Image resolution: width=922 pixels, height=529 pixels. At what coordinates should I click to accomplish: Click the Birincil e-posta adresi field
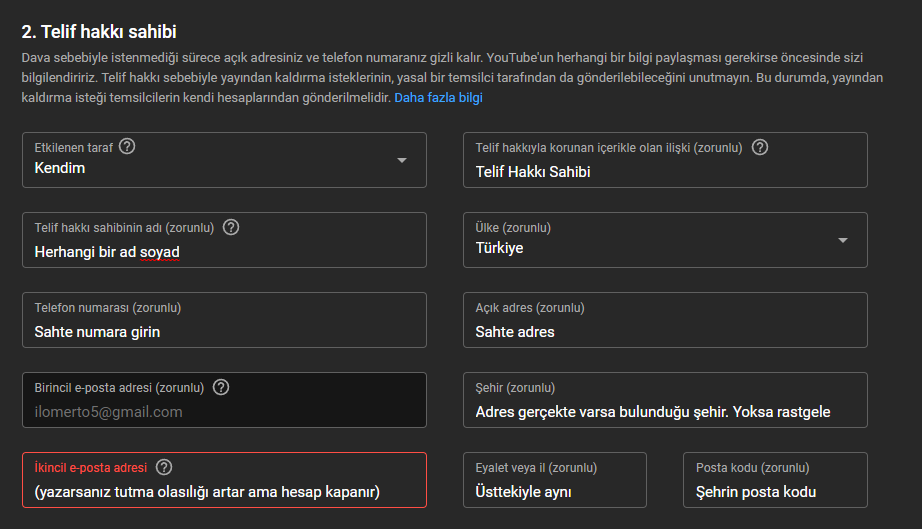point(224,411)
